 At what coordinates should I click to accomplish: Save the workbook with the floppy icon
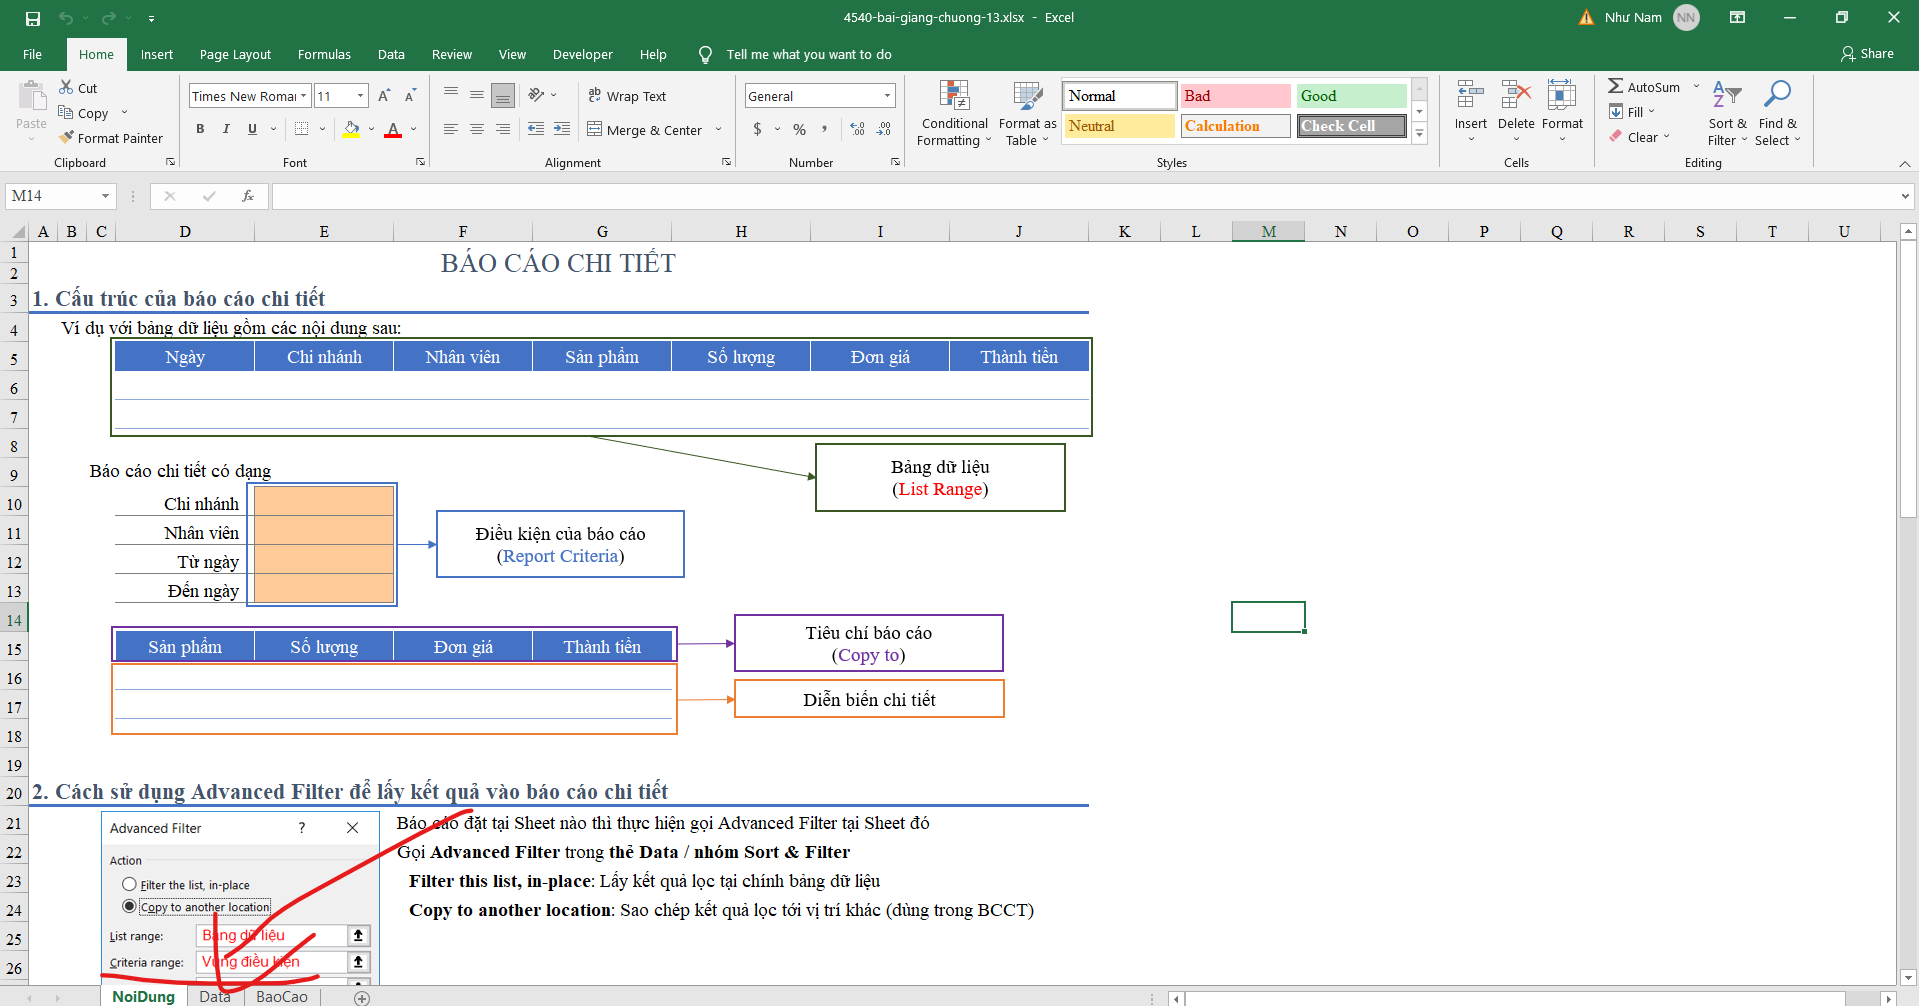tap(33, 18)
